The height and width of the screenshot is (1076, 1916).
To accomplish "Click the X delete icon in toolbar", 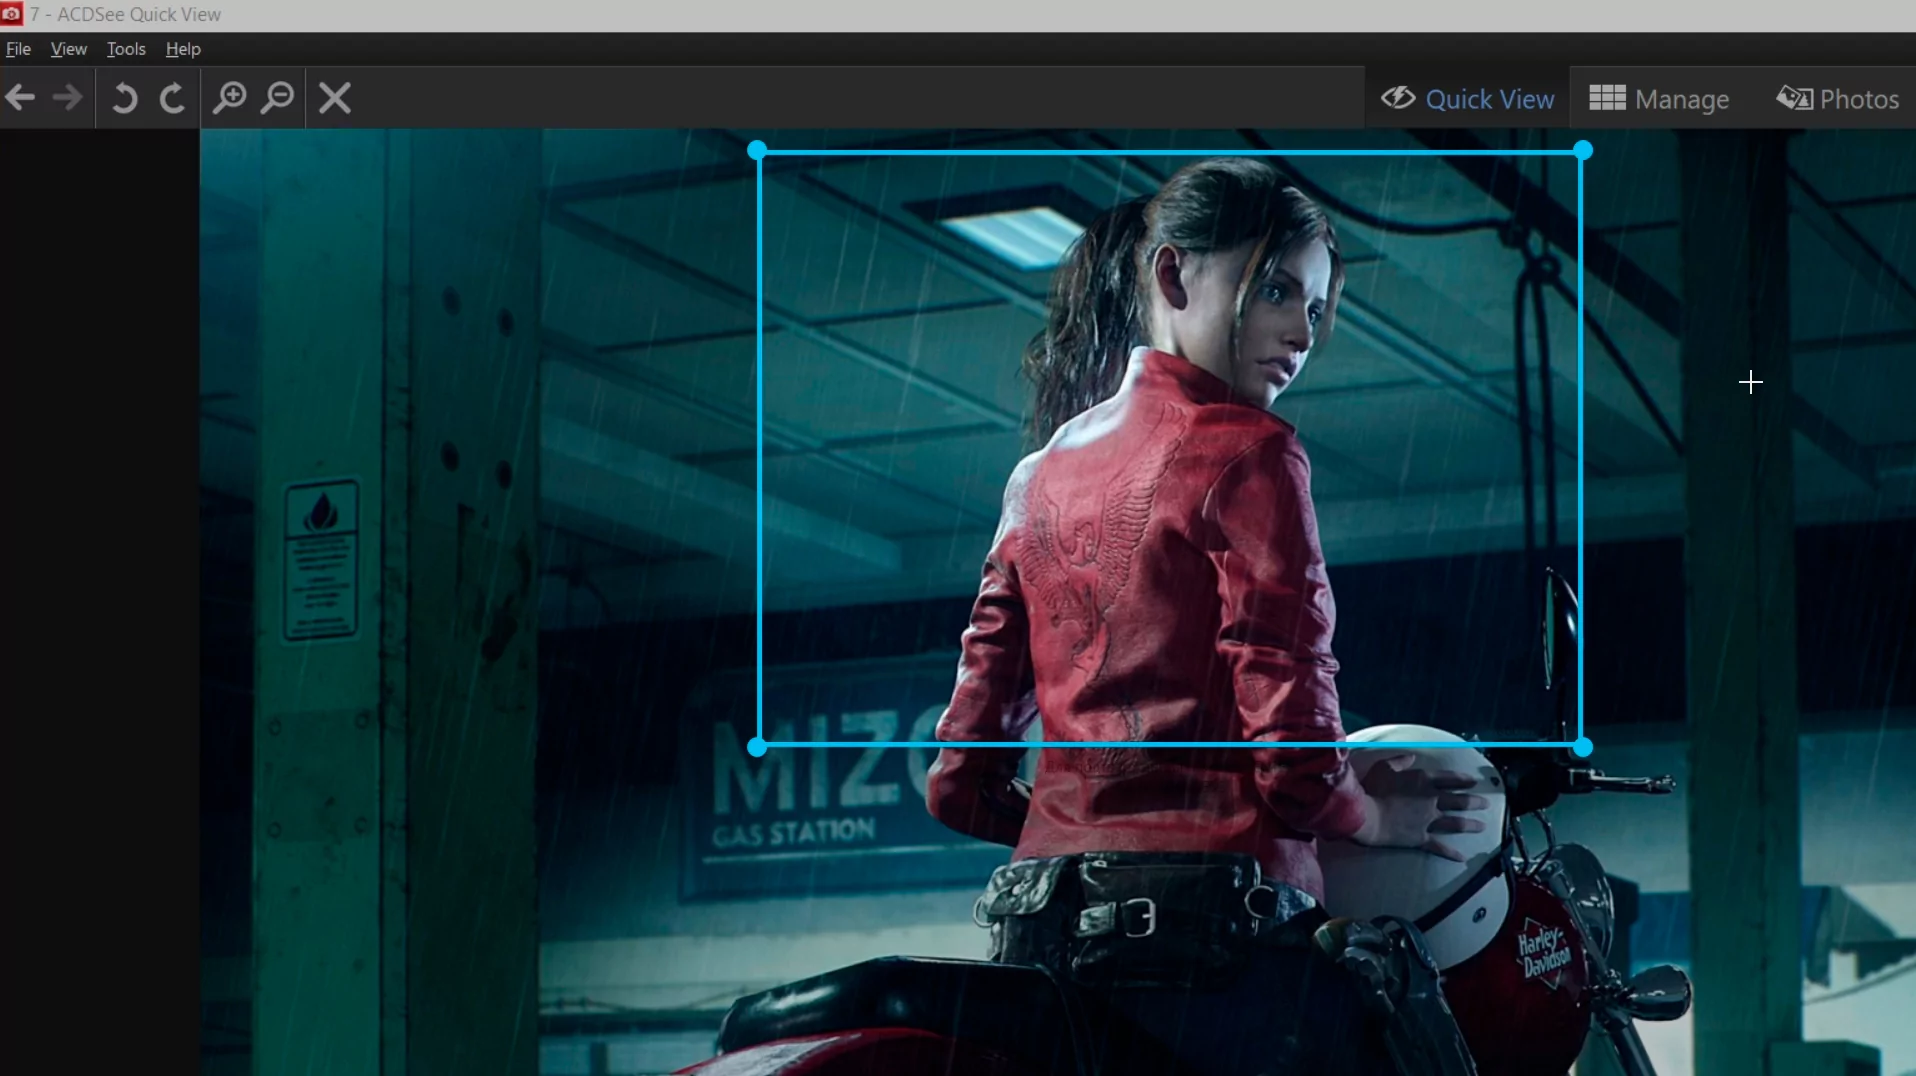I will [x=335, y=98].
